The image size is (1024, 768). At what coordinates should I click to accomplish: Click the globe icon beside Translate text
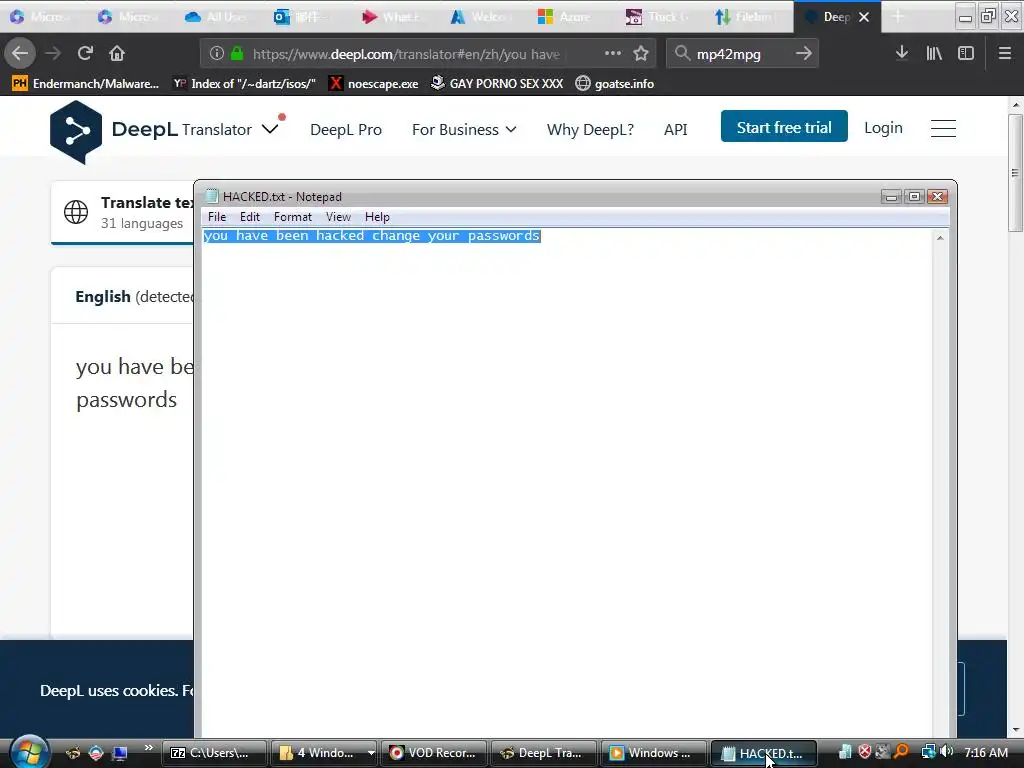(x=76, y=212)
